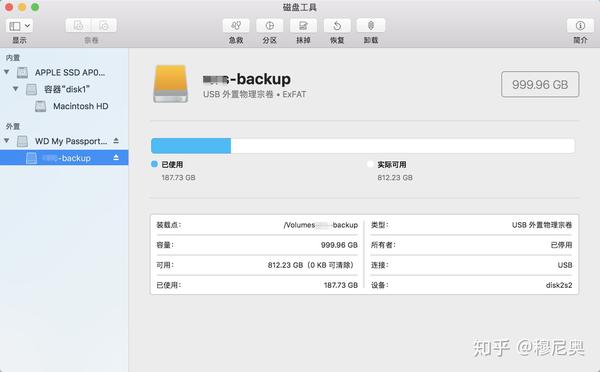Click the 812.23 GB available value under the bar
Image resolution: width=600 pixels, height=372 pixels.
(395, 178)
